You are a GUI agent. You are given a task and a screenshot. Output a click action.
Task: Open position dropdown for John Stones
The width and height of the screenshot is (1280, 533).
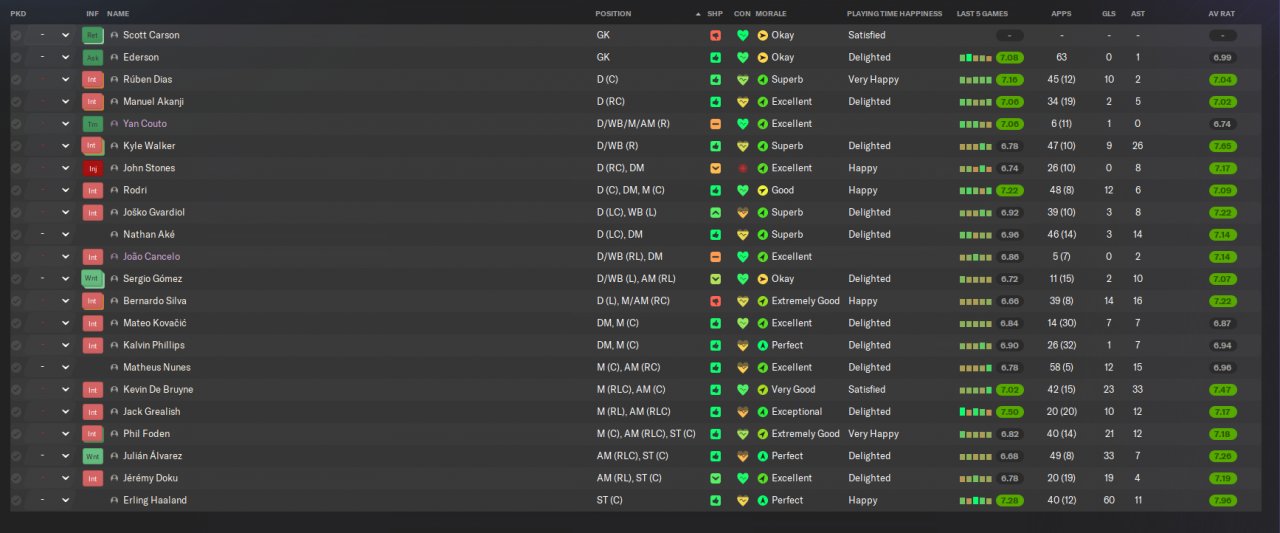(x=66, y=168)
